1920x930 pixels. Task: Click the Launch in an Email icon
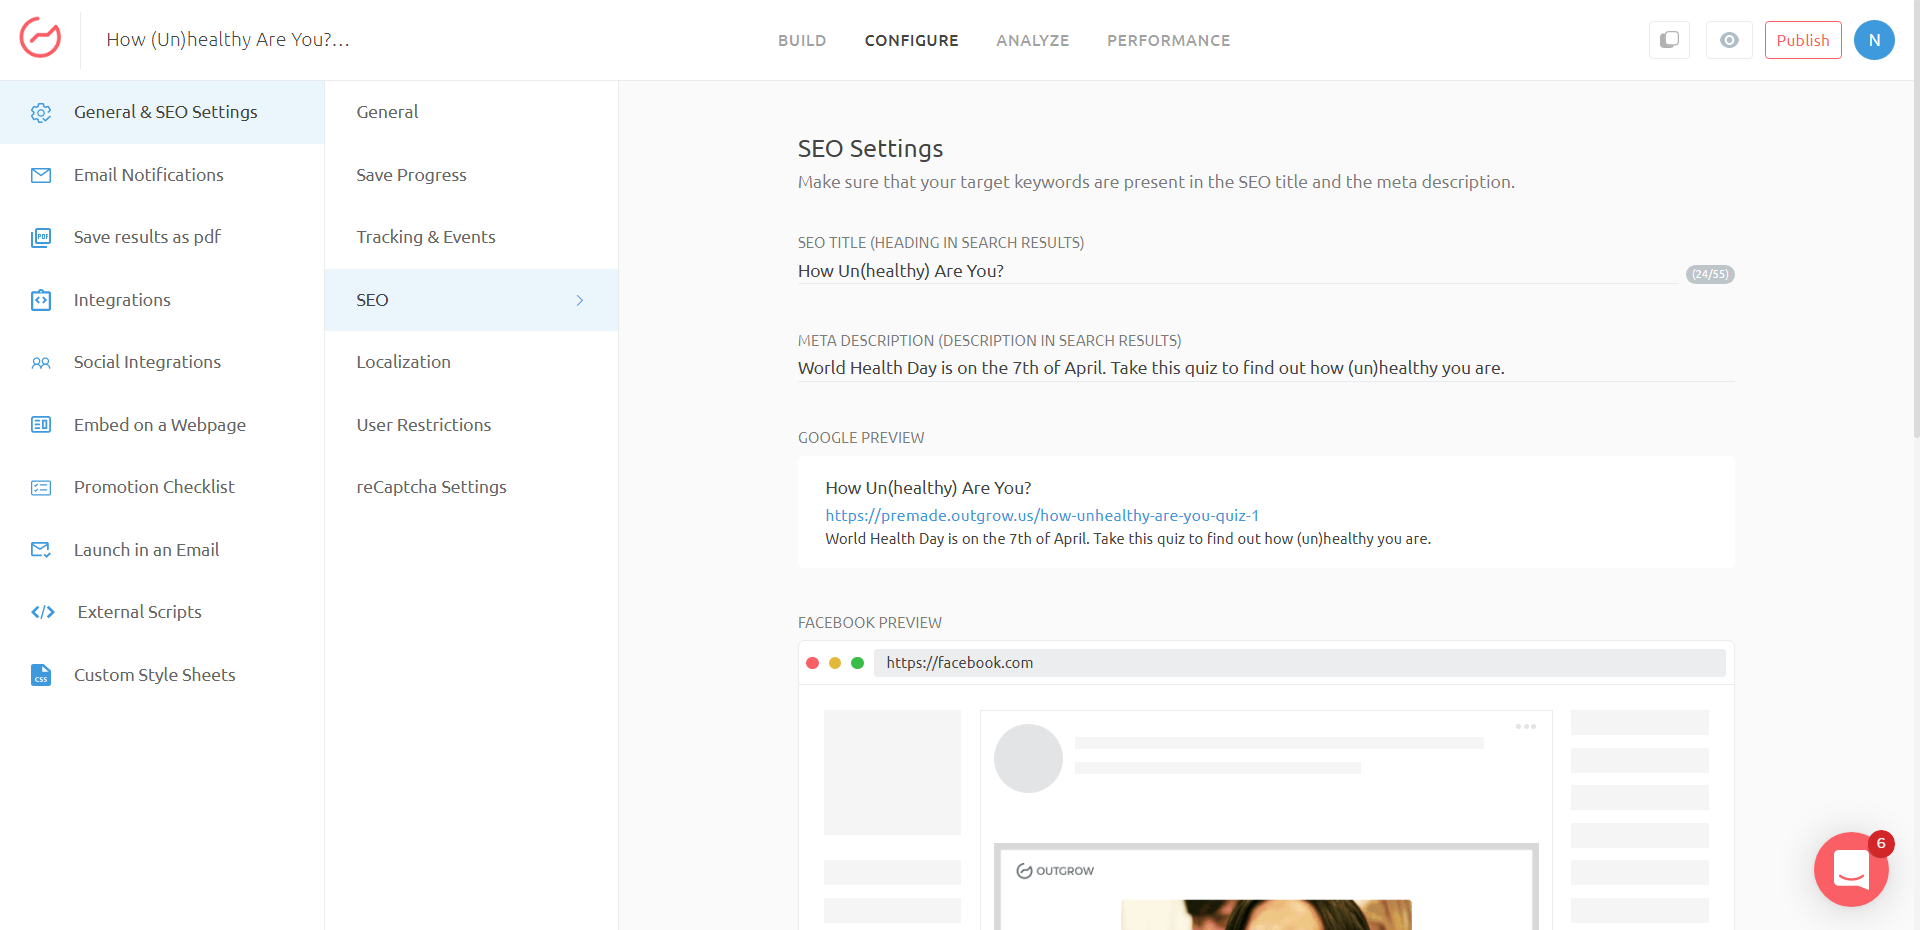41,550
